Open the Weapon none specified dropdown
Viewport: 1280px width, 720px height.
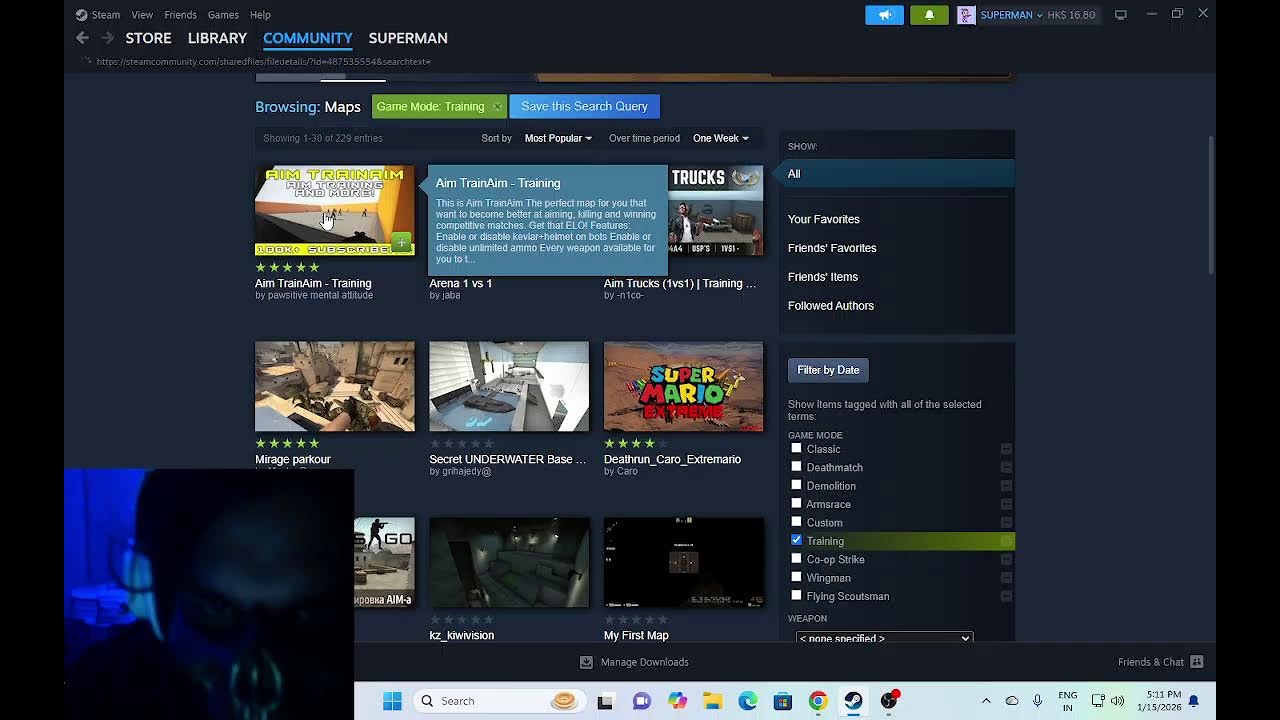click(x=884, y=638)
